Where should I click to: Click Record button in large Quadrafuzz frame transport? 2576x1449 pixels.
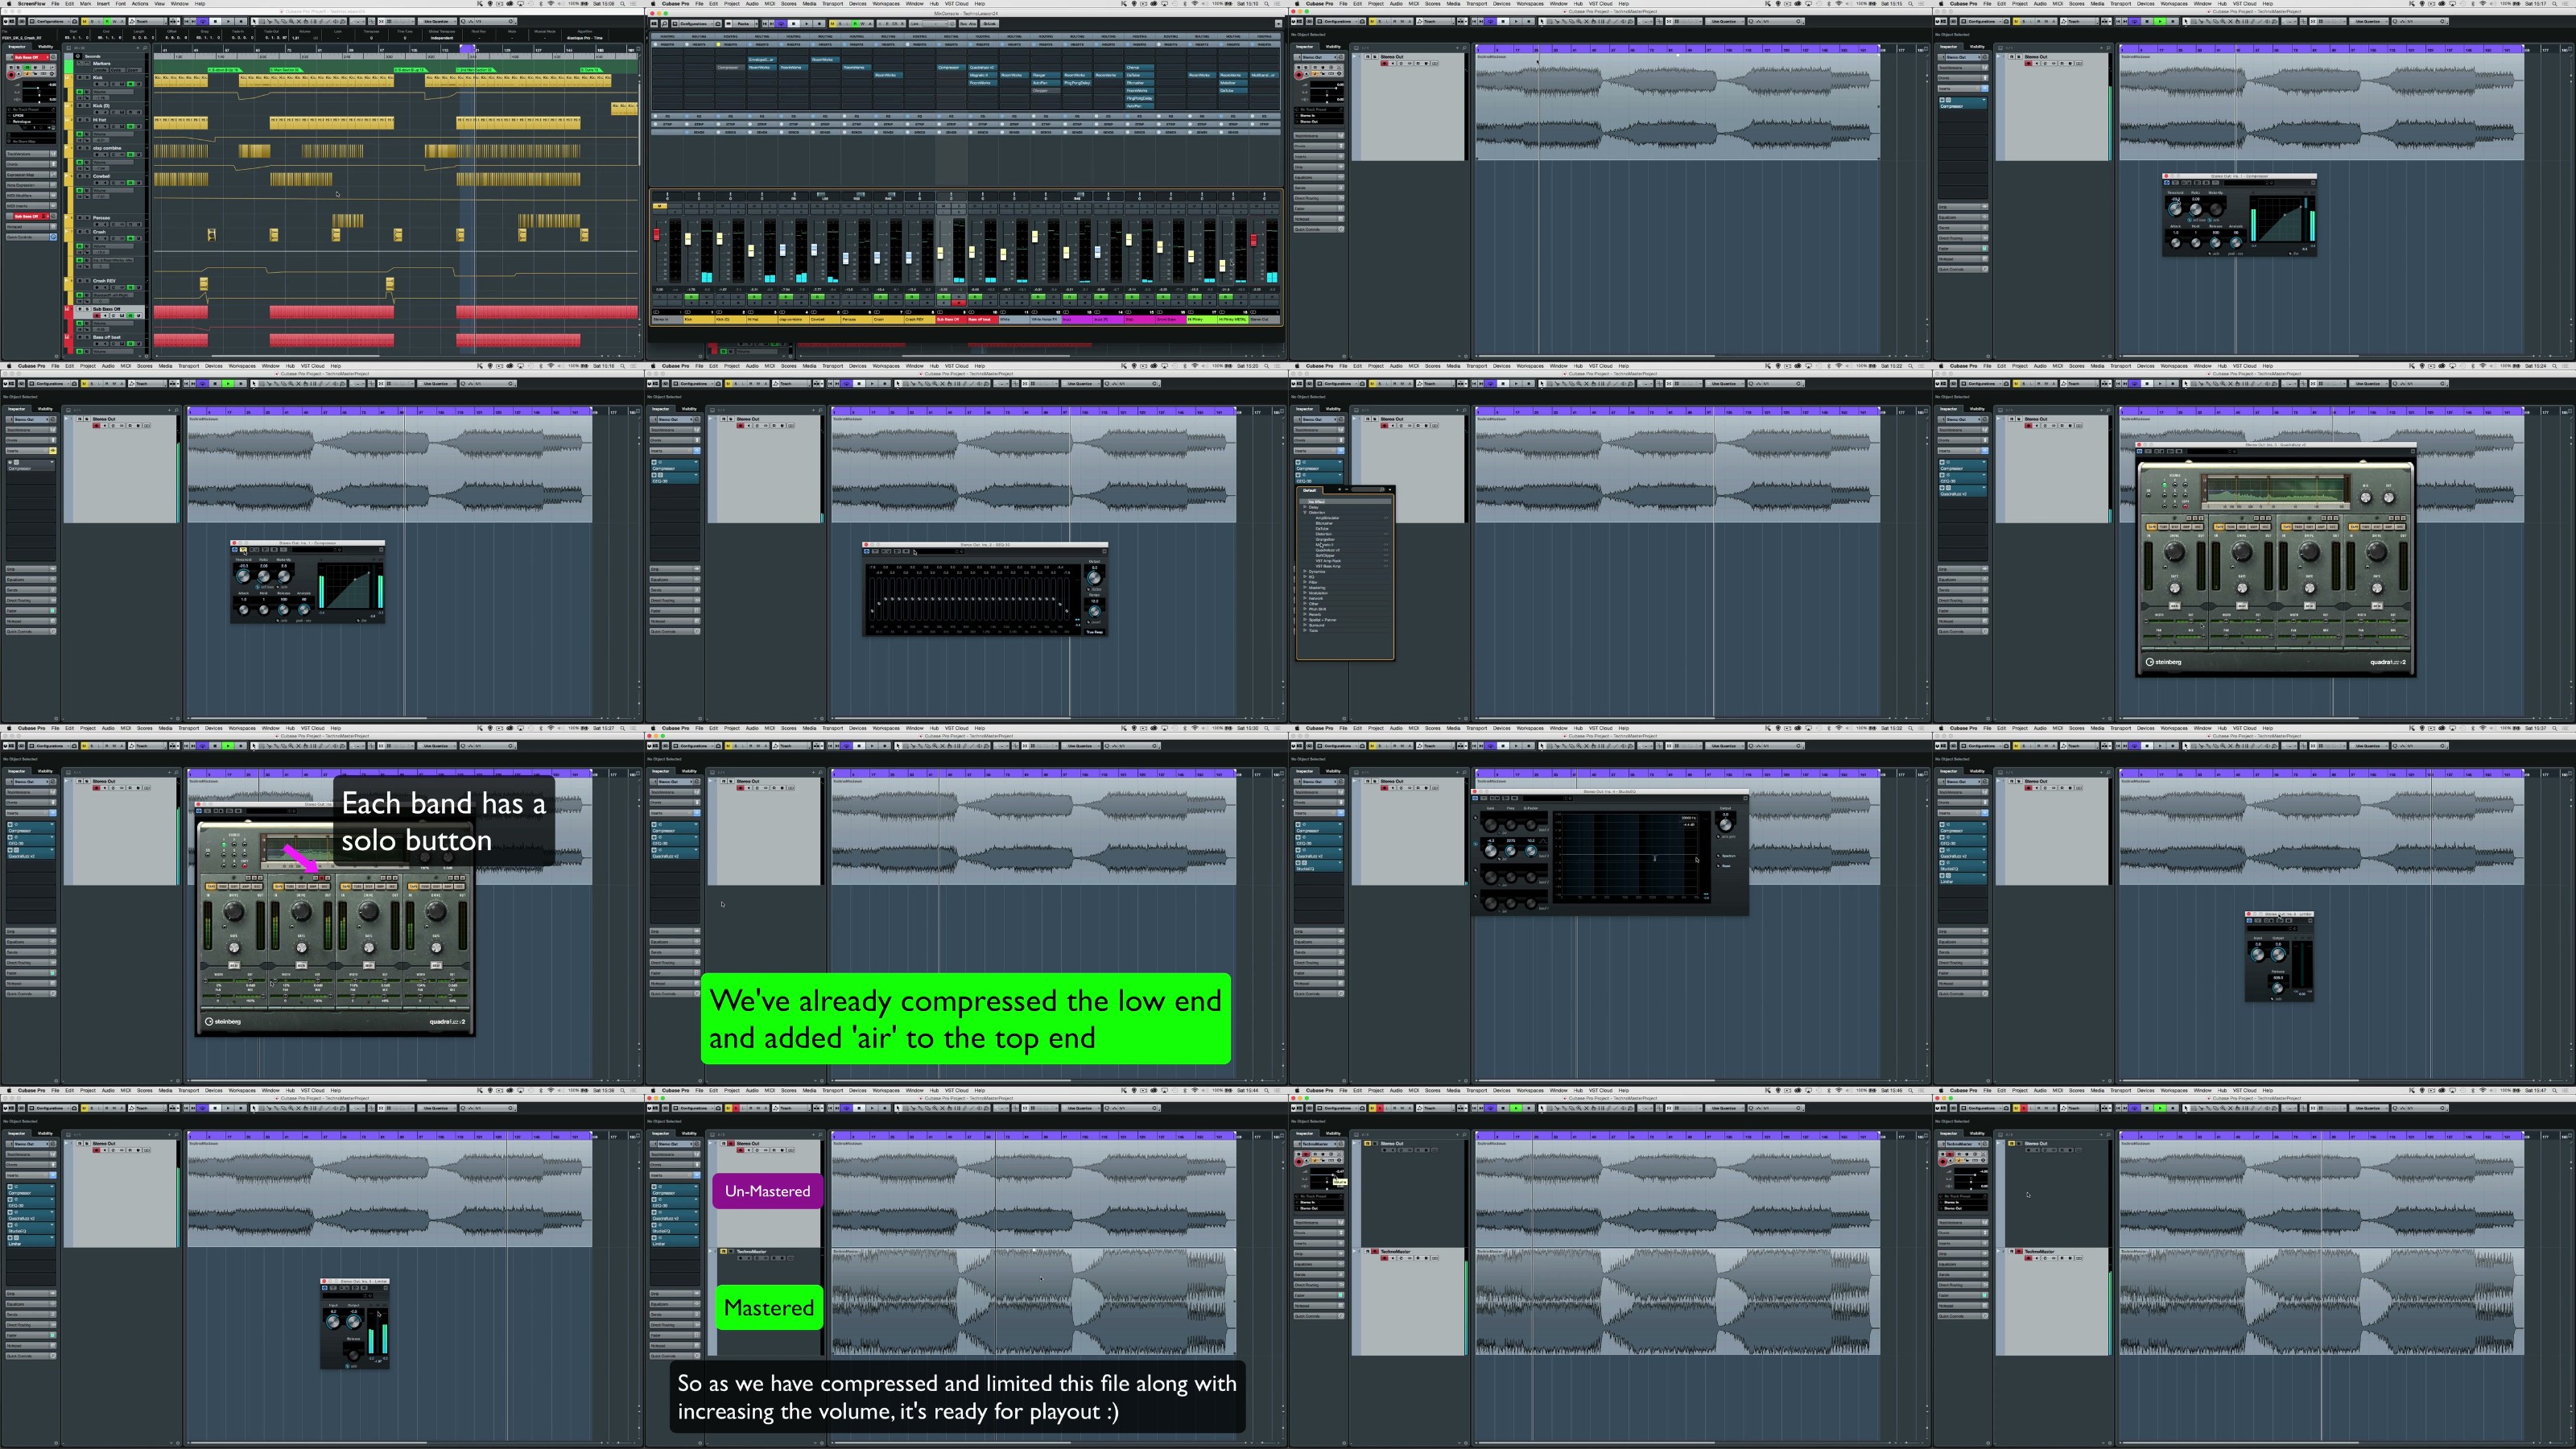click(x=2173, y=384)
